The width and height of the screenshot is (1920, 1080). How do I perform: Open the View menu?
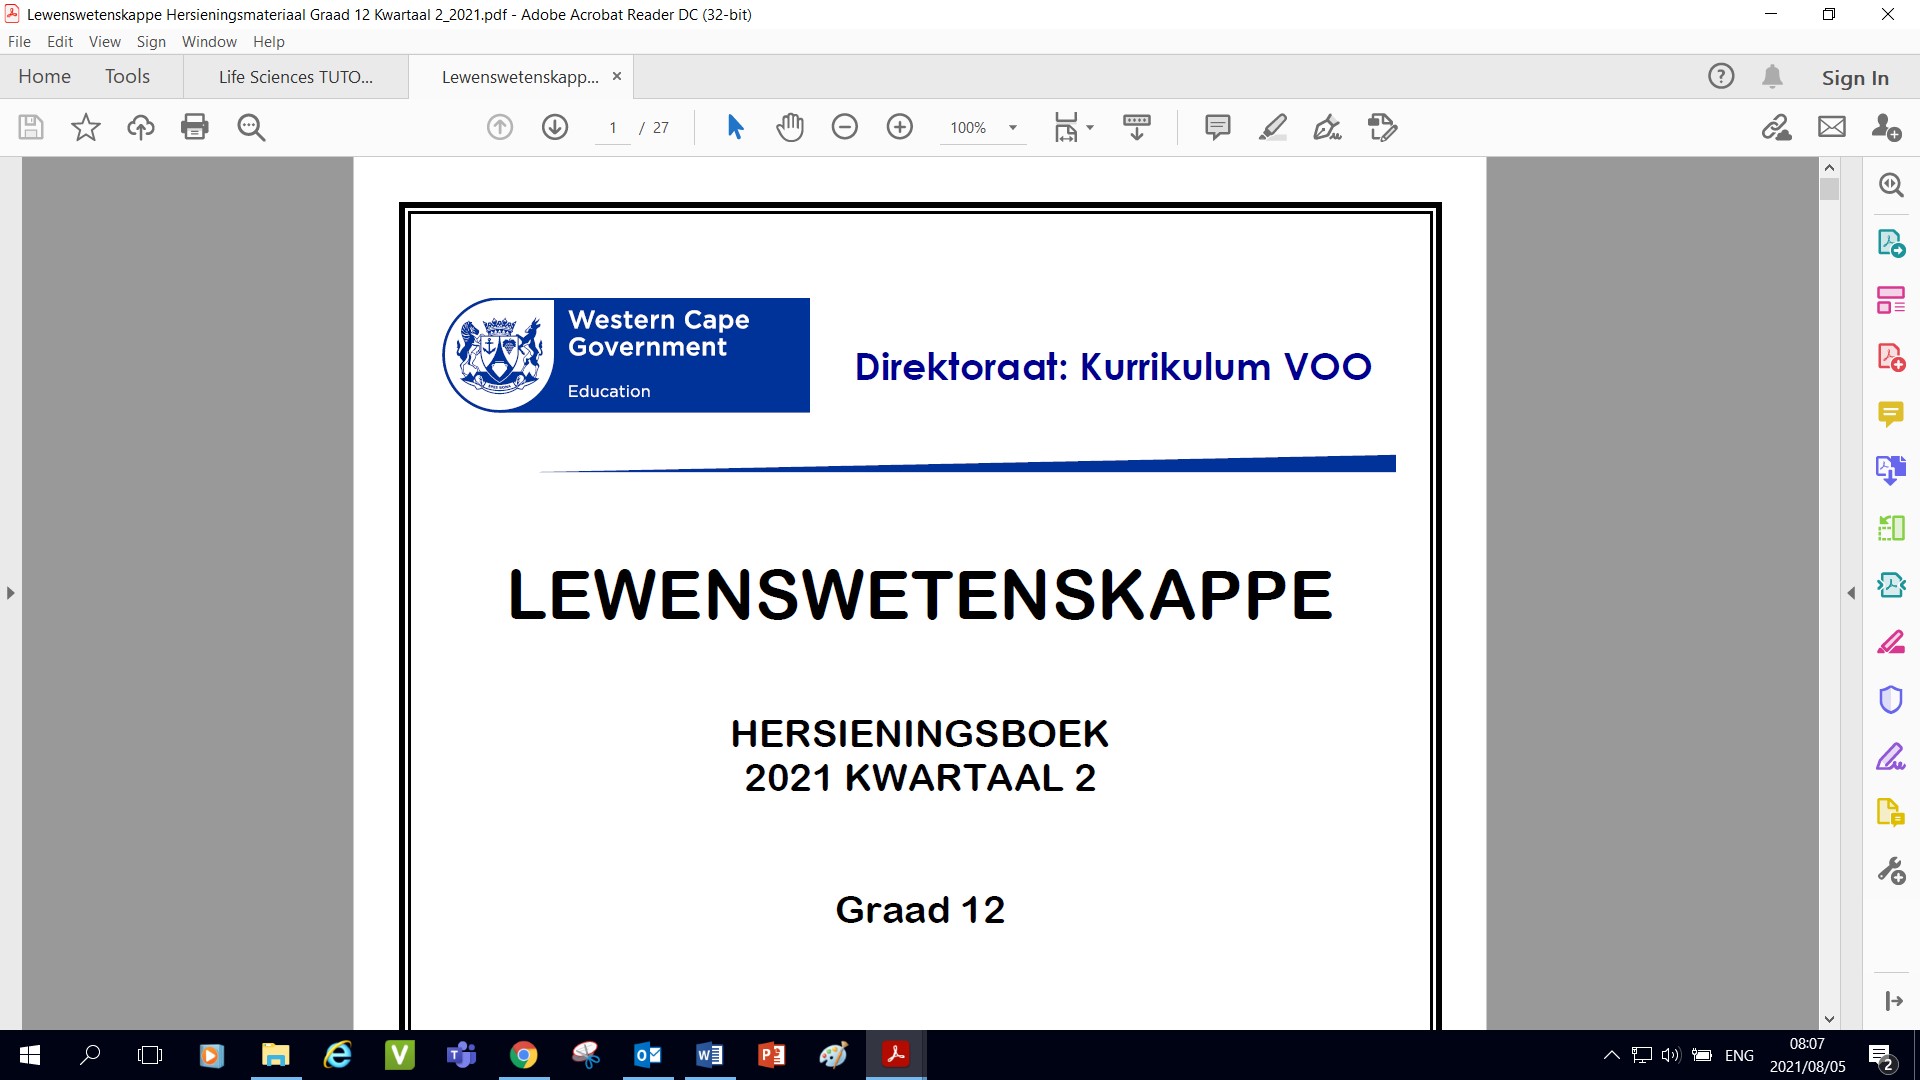click(104, 41)
